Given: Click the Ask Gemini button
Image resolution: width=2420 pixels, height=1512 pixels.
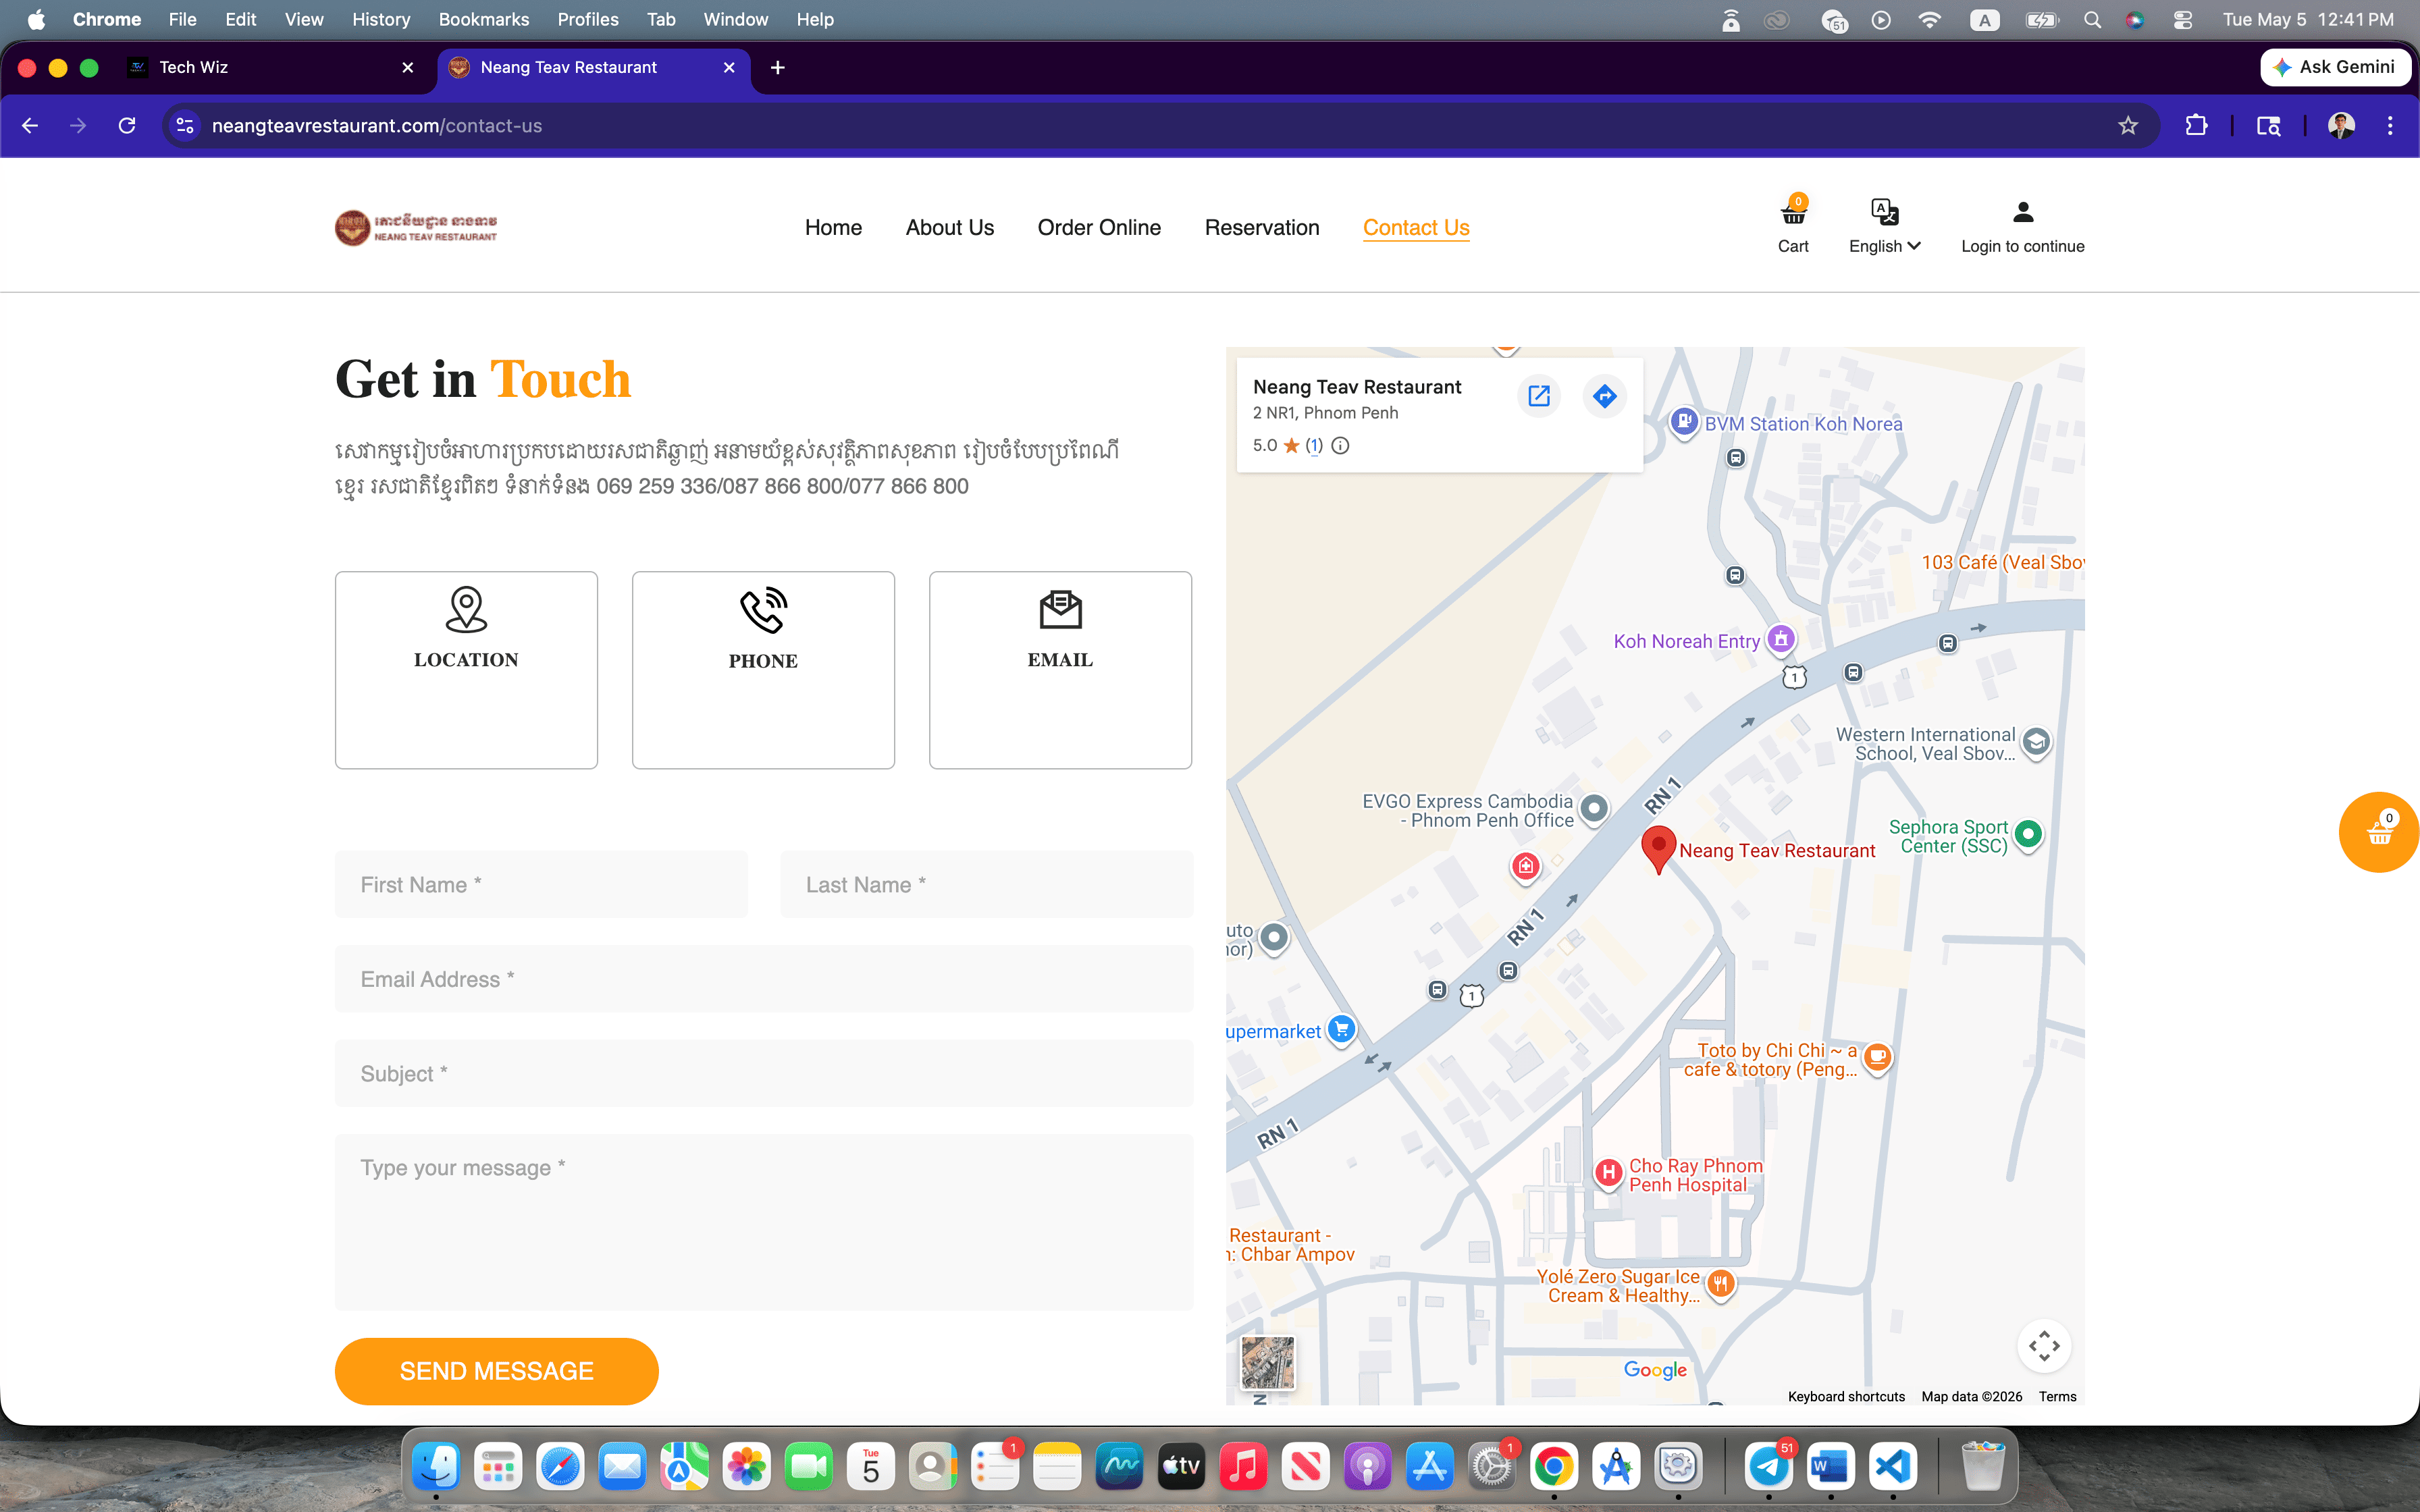Looking at the screenshot, I should 2335,67.
